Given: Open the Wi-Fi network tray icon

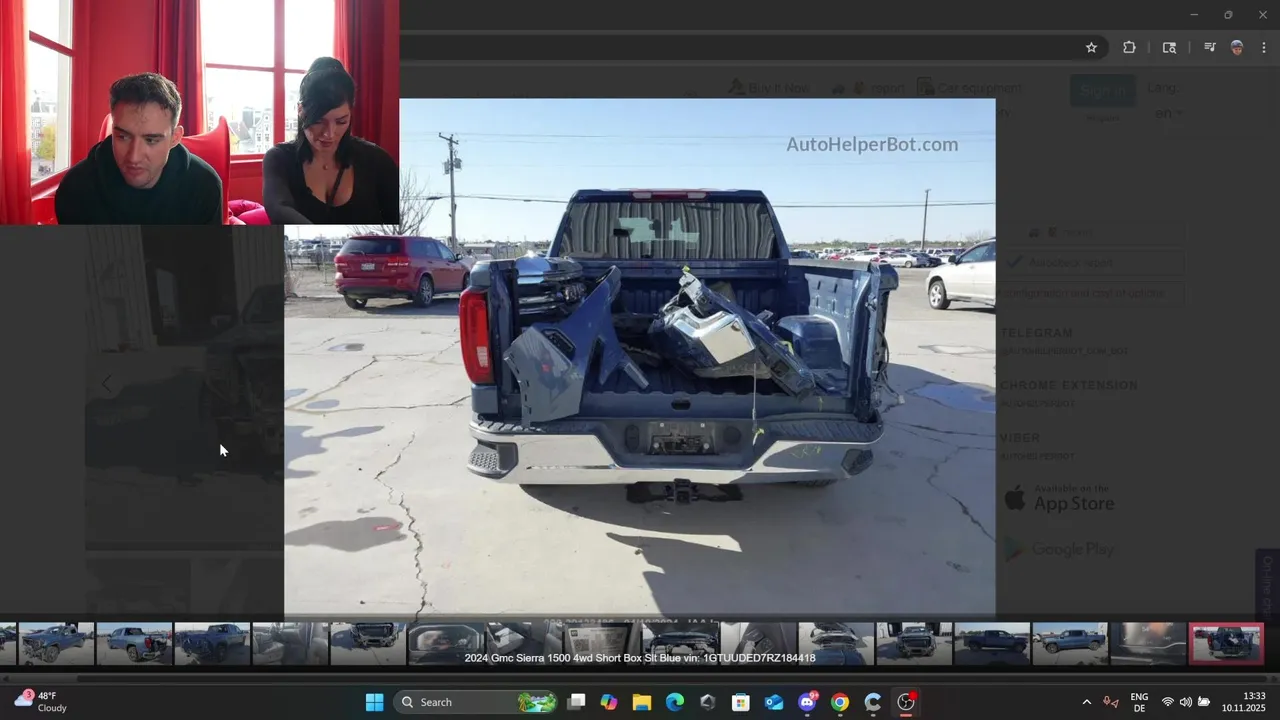Looking at the screenshot, I should point(1167,702).
